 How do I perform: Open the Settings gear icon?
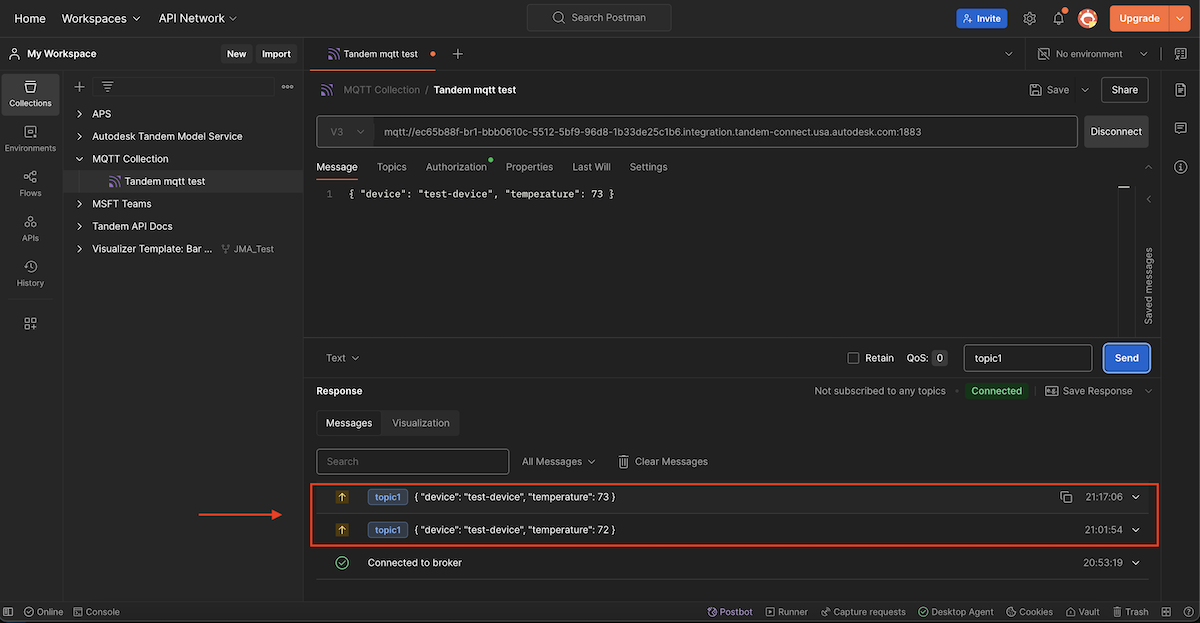(x=1029, y=18)
